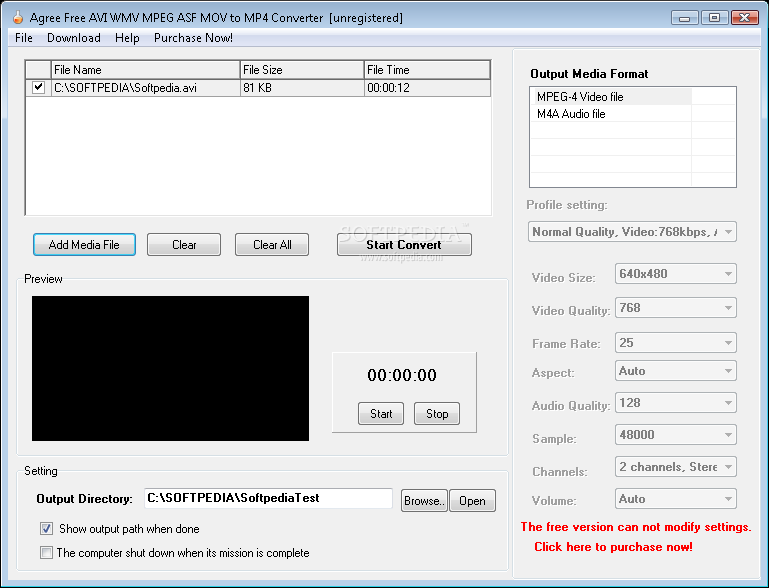
Task: Click the Output Directory path field
Action: (x=268, y=498)
